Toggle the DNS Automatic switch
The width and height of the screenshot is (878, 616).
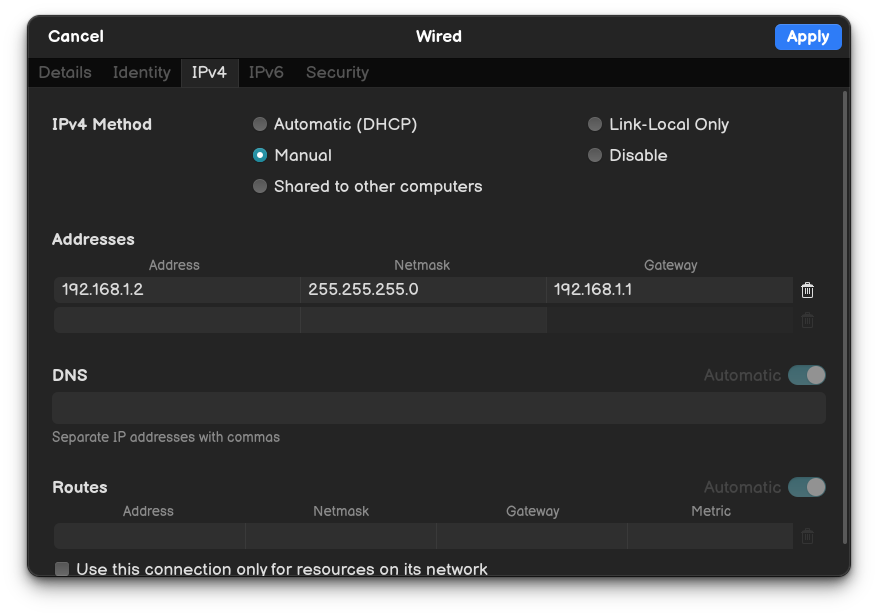coord(806,375)
